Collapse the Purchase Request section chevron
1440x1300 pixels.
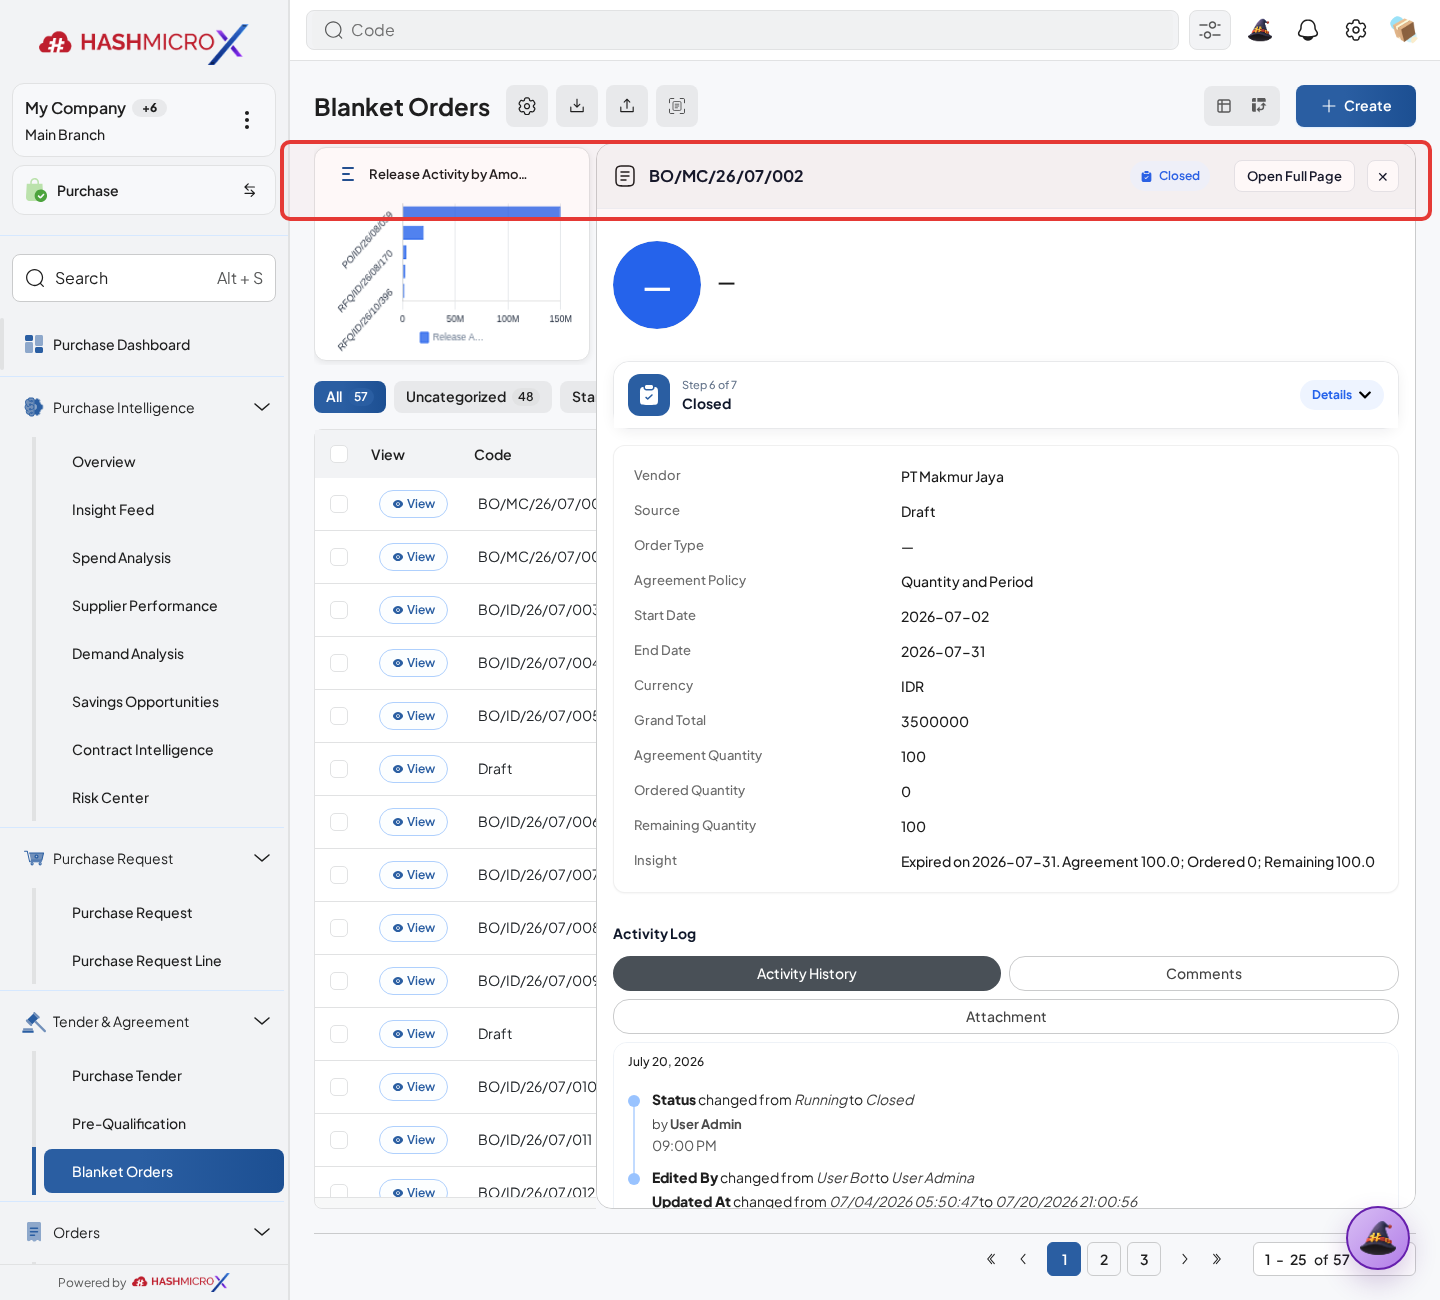pos(262,858)
